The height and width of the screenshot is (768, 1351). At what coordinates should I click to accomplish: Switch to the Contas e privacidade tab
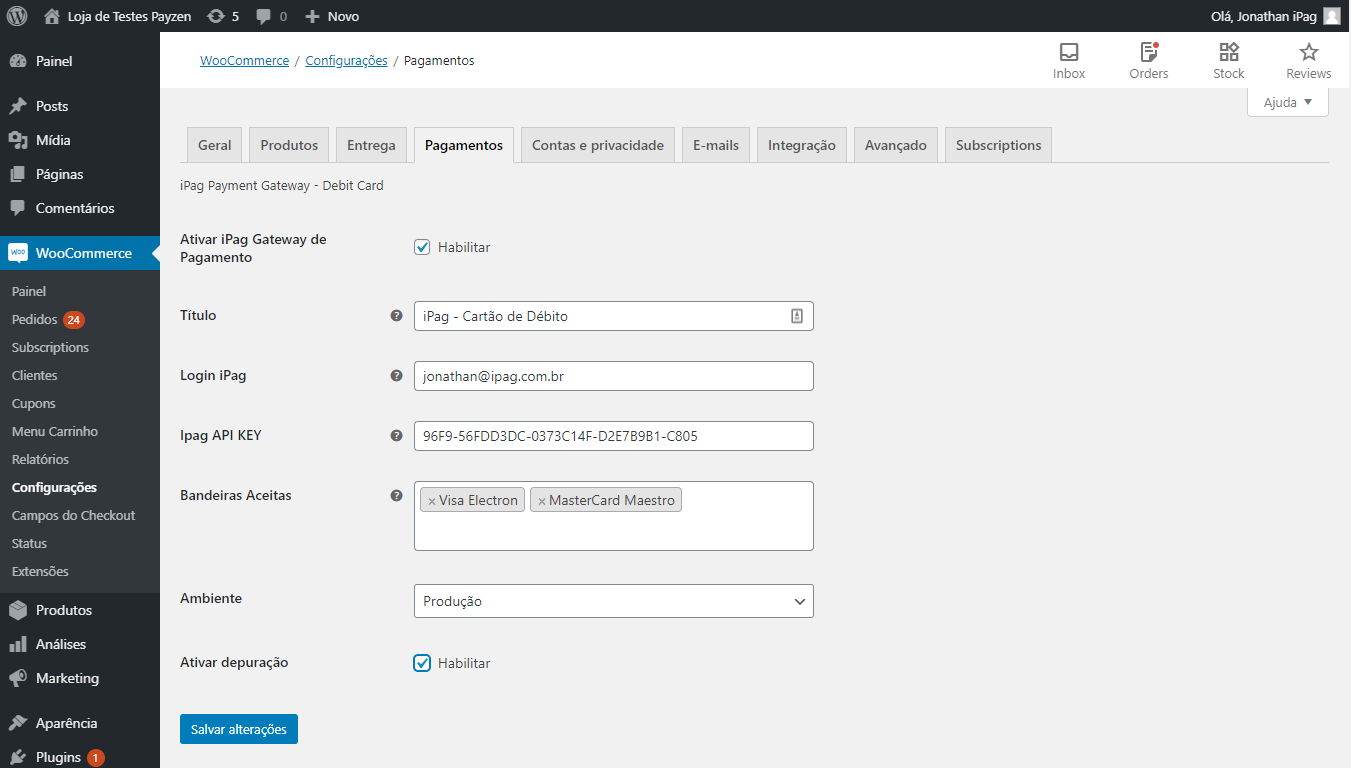tap(598, 145)
